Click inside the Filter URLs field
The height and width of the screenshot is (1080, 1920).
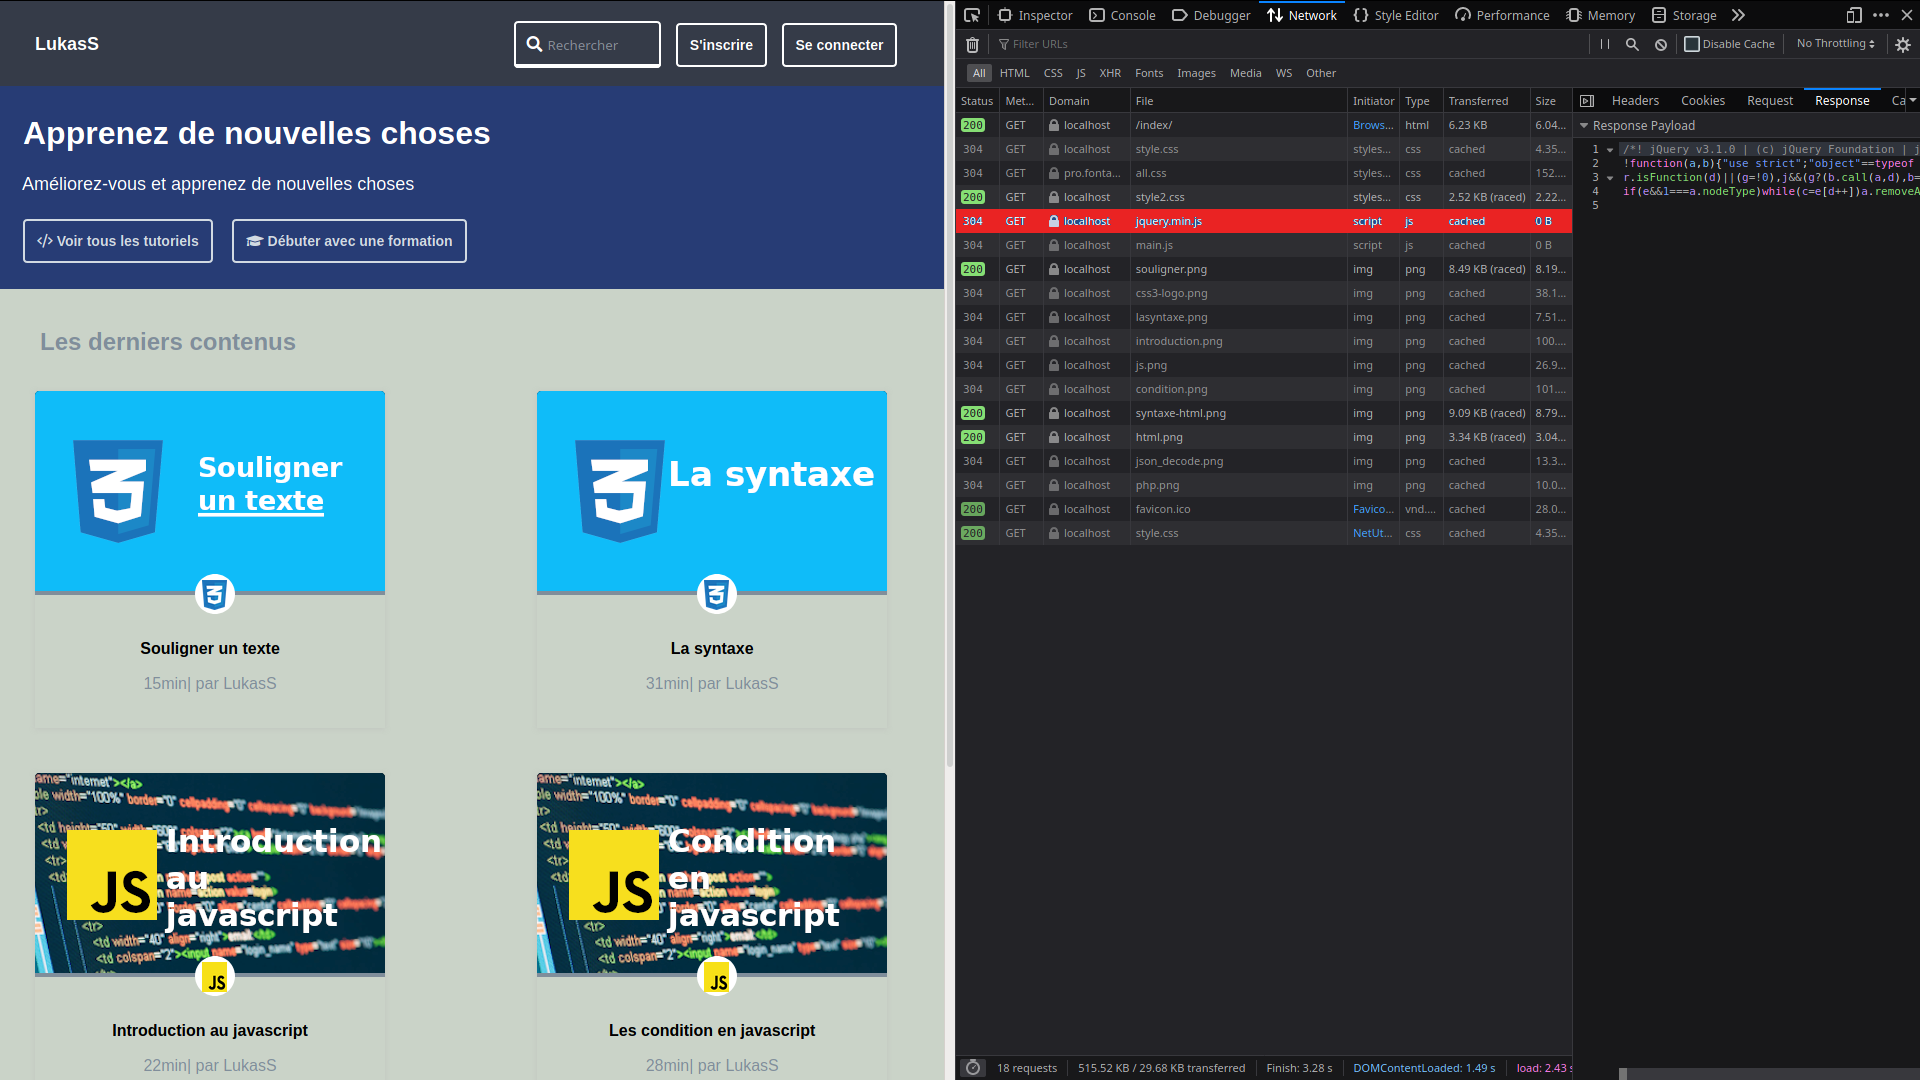coord(1040,44)
